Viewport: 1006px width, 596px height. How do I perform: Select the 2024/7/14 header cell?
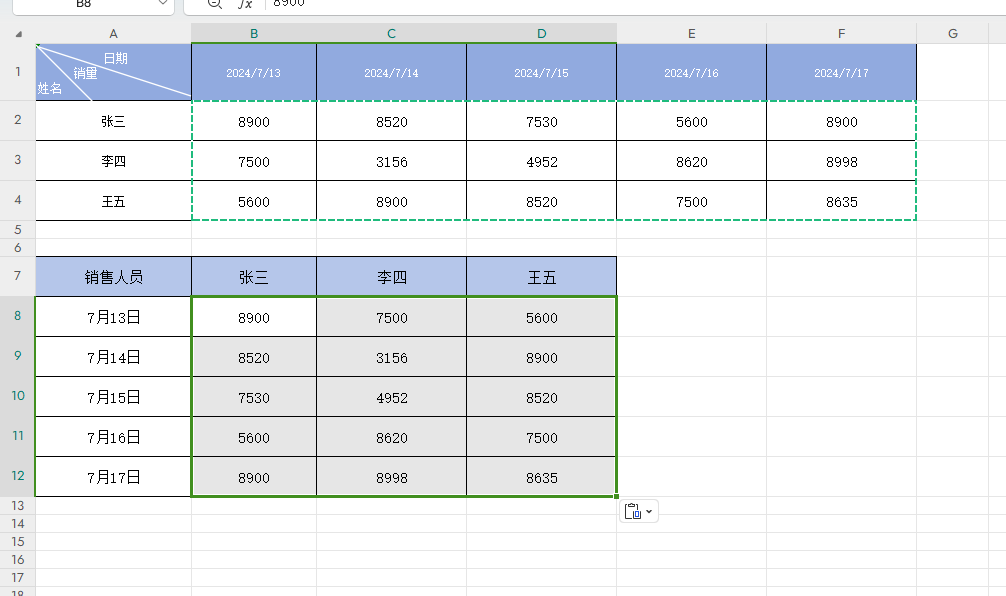pos(391,72)
